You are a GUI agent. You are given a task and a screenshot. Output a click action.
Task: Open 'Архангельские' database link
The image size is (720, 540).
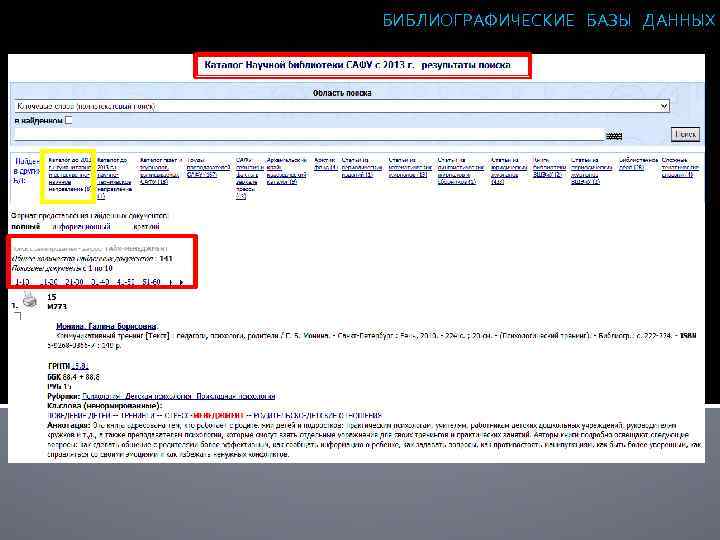pos(287,171)
